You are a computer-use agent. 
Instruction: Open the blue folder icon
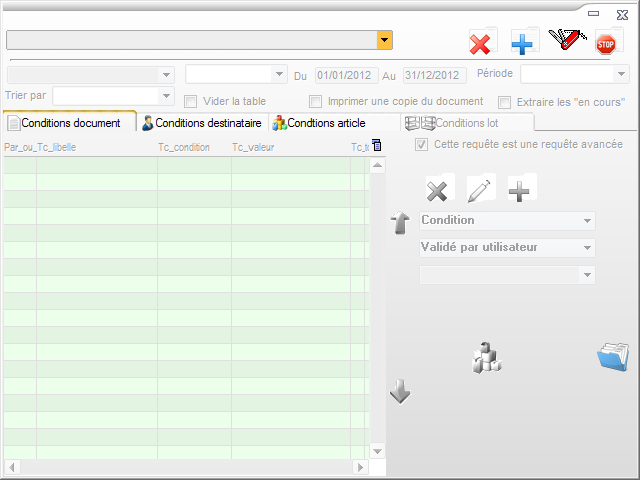coord(611,357)
